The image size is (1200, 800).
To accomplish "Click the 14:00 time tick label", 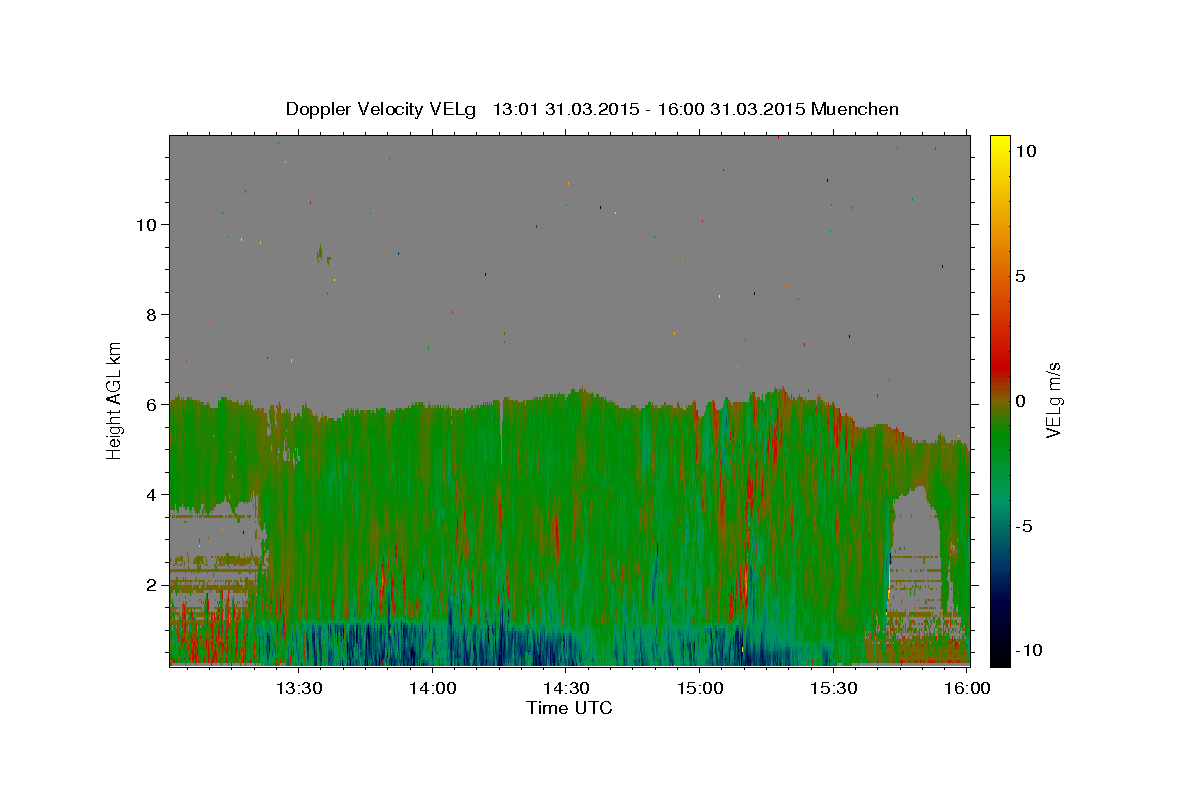I will coord(432,688).
